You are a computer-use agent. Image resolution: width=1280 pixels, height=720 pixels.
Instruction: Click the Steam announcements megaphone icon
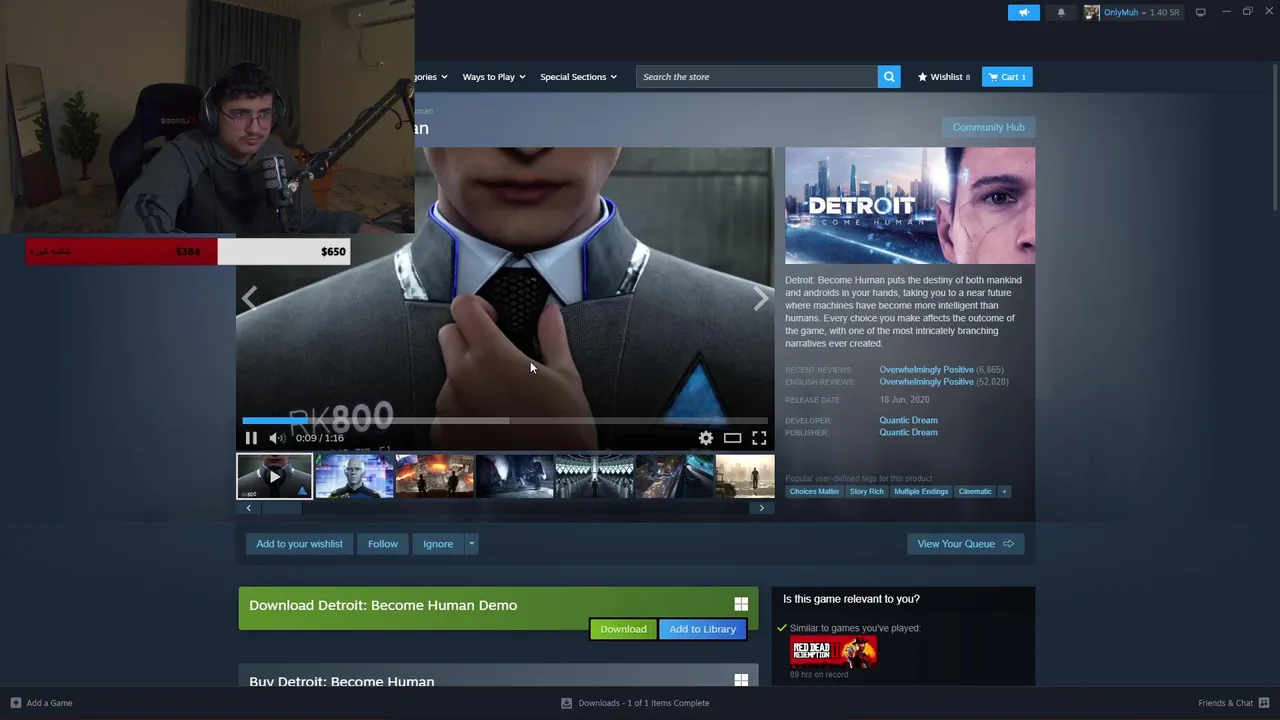(x=1023, y=12)
